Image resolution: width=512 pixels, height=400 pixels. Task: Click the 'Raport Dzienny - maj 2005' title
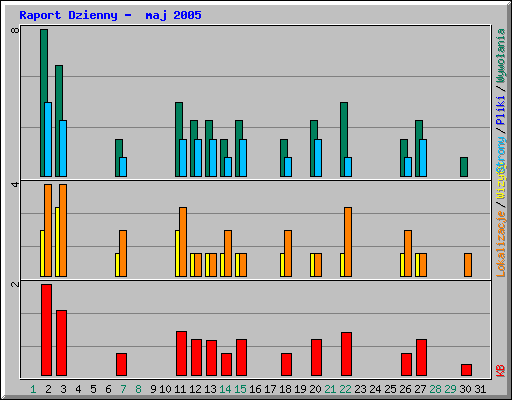pos(110,15)
